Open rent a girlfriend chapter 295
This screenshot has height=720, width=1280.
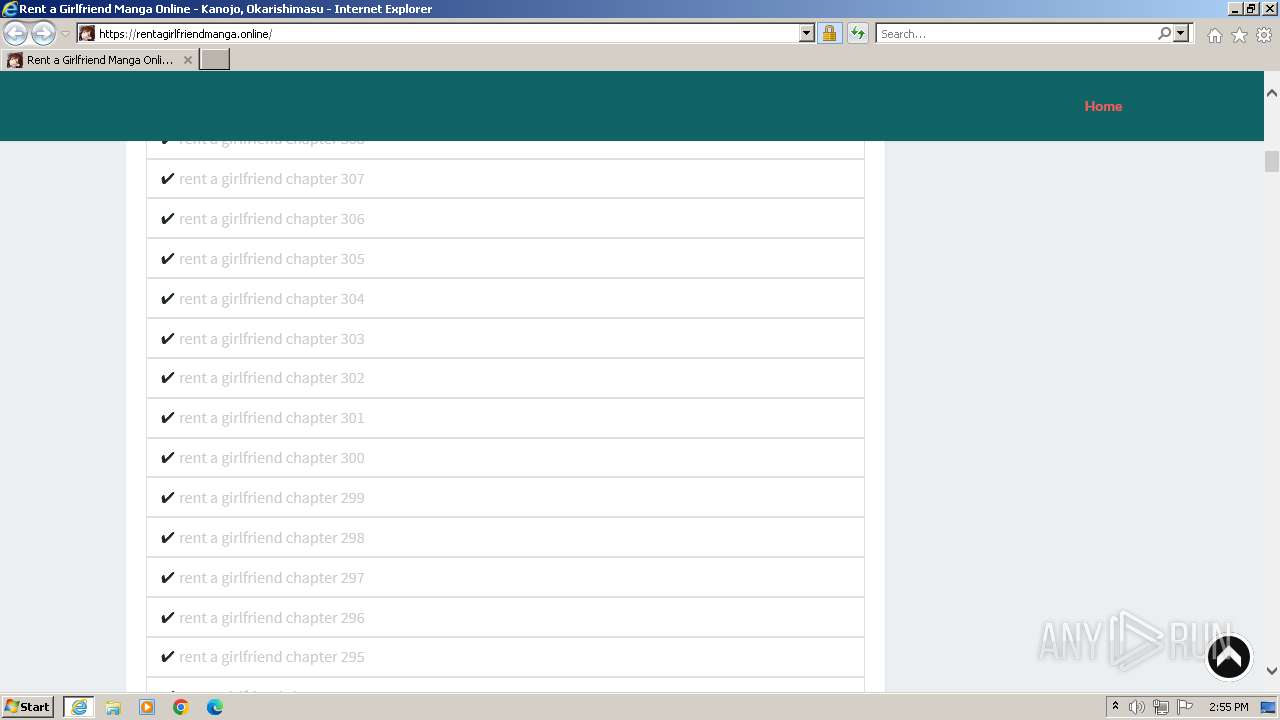(x=271, y=657)
